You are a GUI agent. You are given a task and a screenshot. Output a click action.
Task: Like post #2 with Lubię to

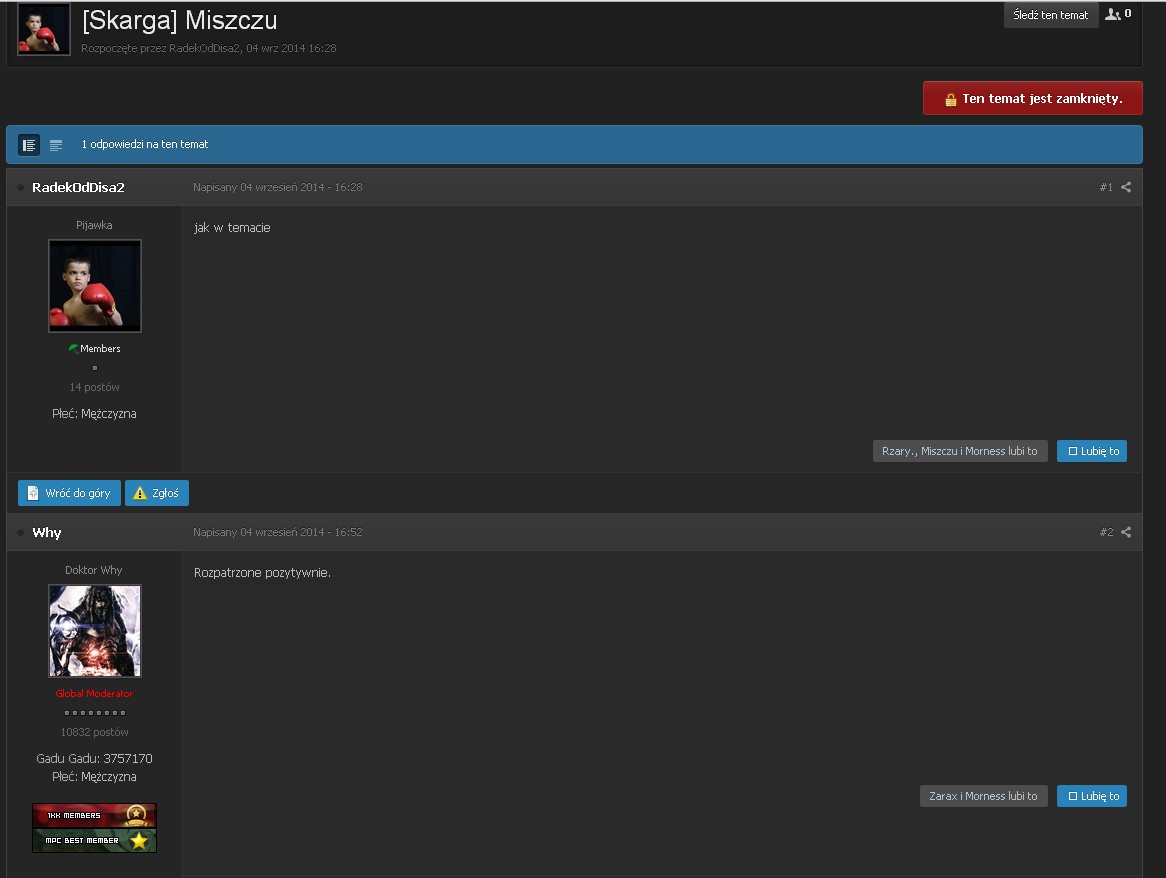click(x=1092, y=796)
